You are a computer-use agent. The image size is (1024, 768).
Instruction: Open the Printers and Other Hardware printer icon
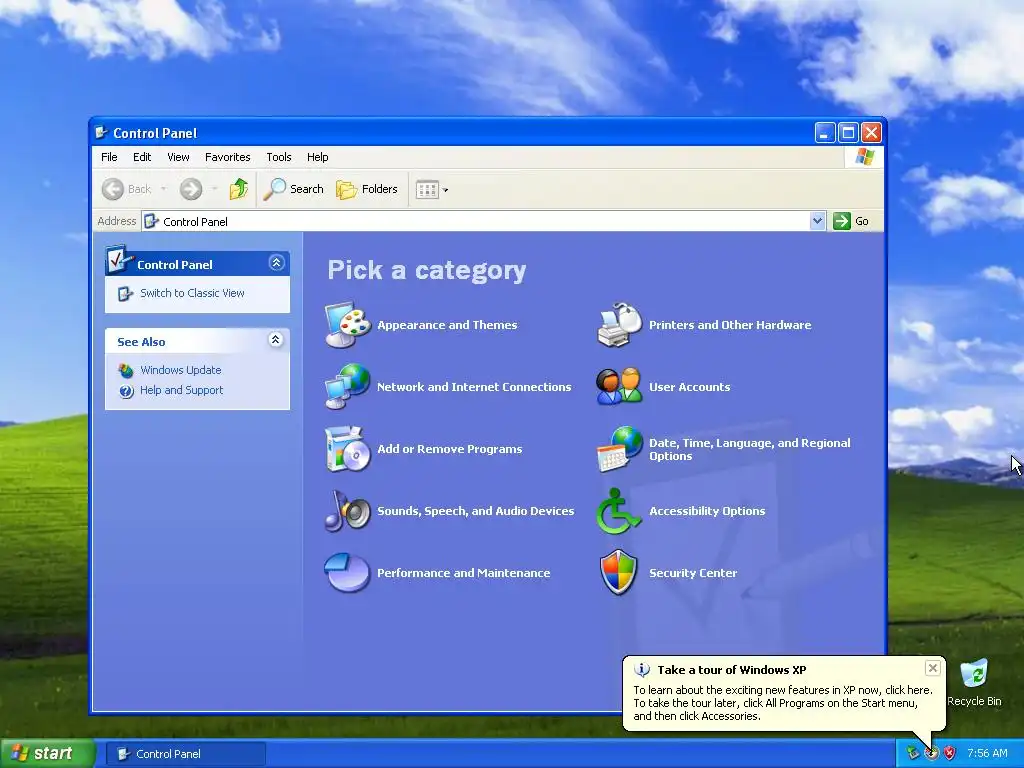click(x=620, y=325)
